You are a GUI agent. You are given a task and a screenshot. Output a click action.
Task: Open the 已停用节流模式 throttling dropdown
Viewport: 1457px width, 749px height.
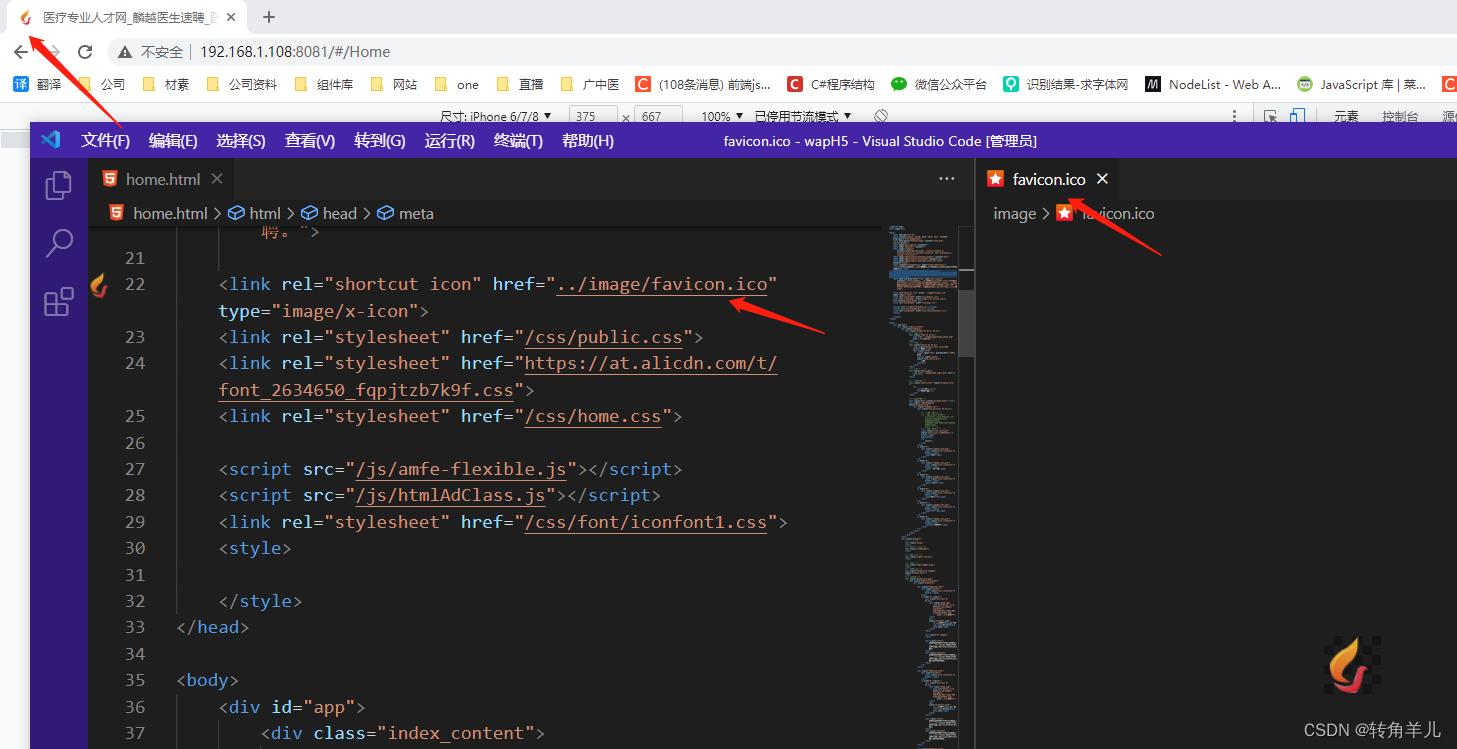tap(803, 117)
